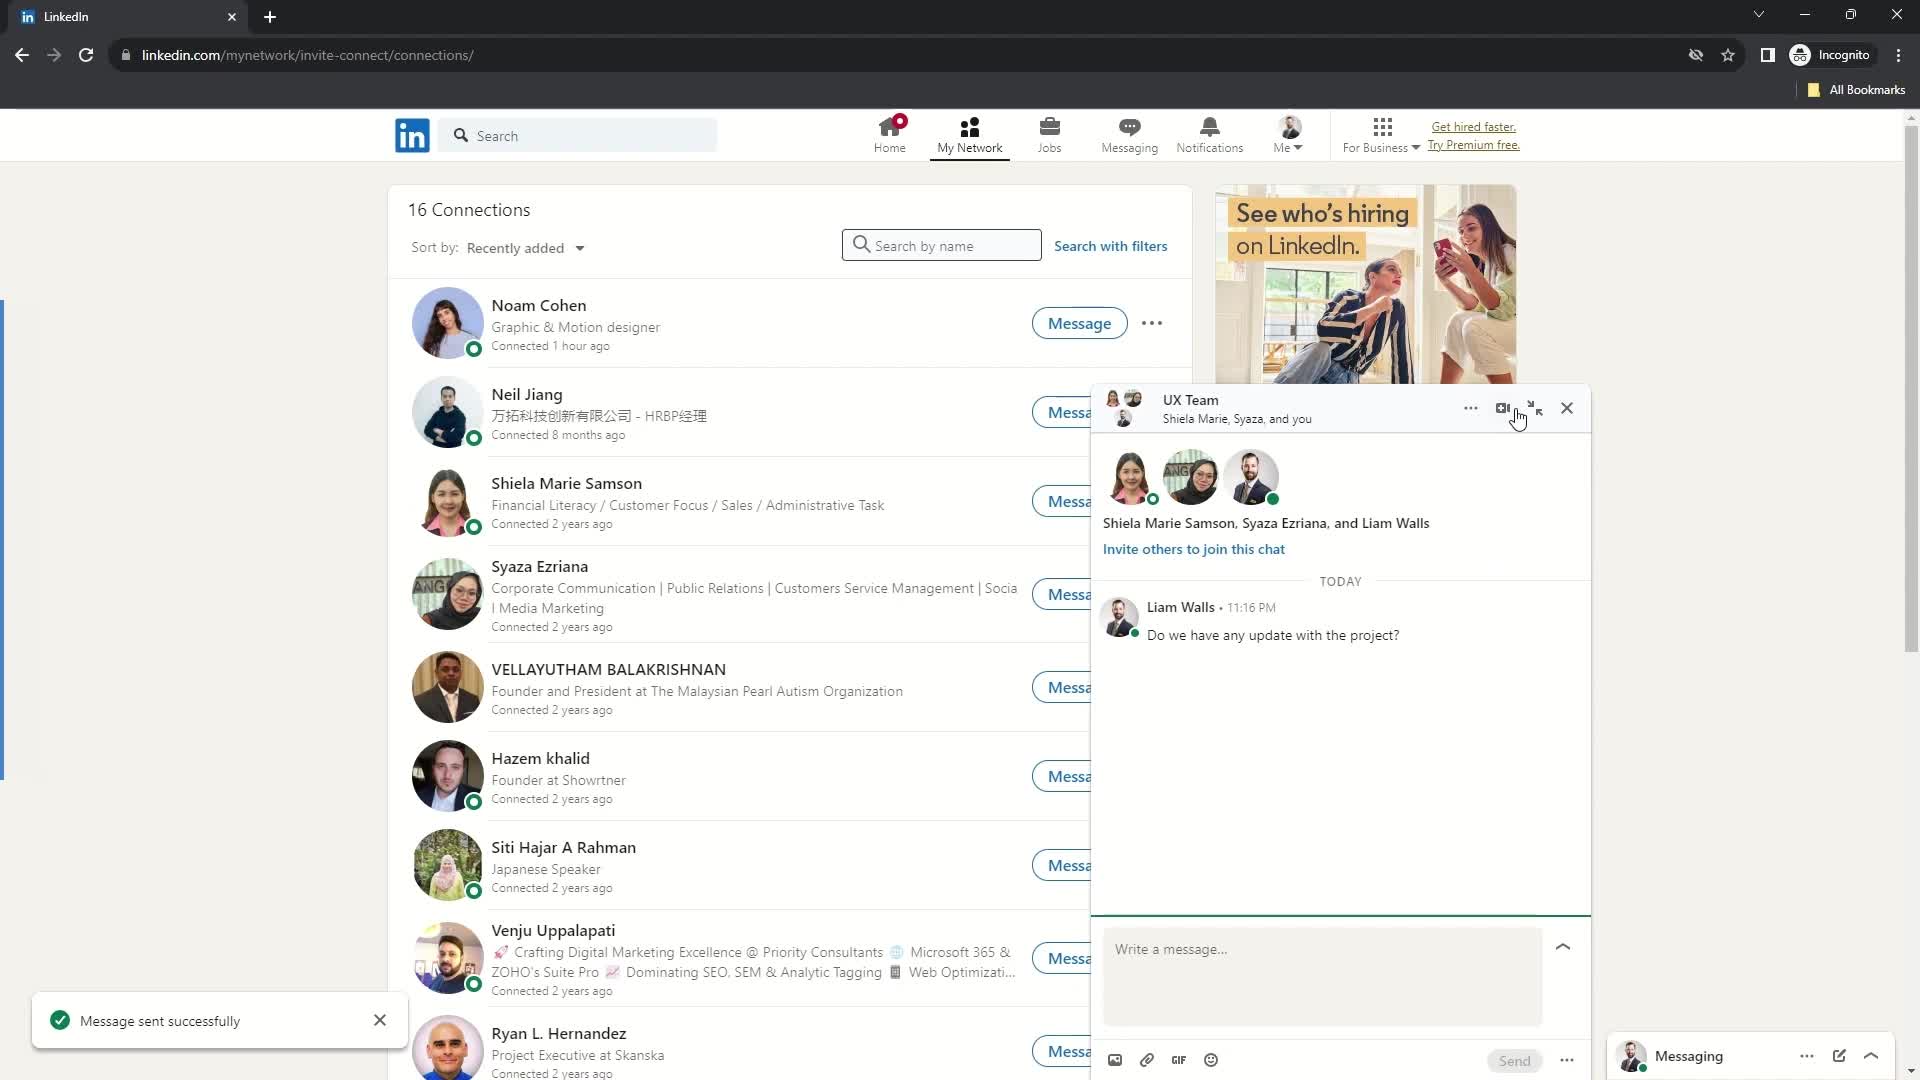Open UX Team chat options menu

point(1470,408)
